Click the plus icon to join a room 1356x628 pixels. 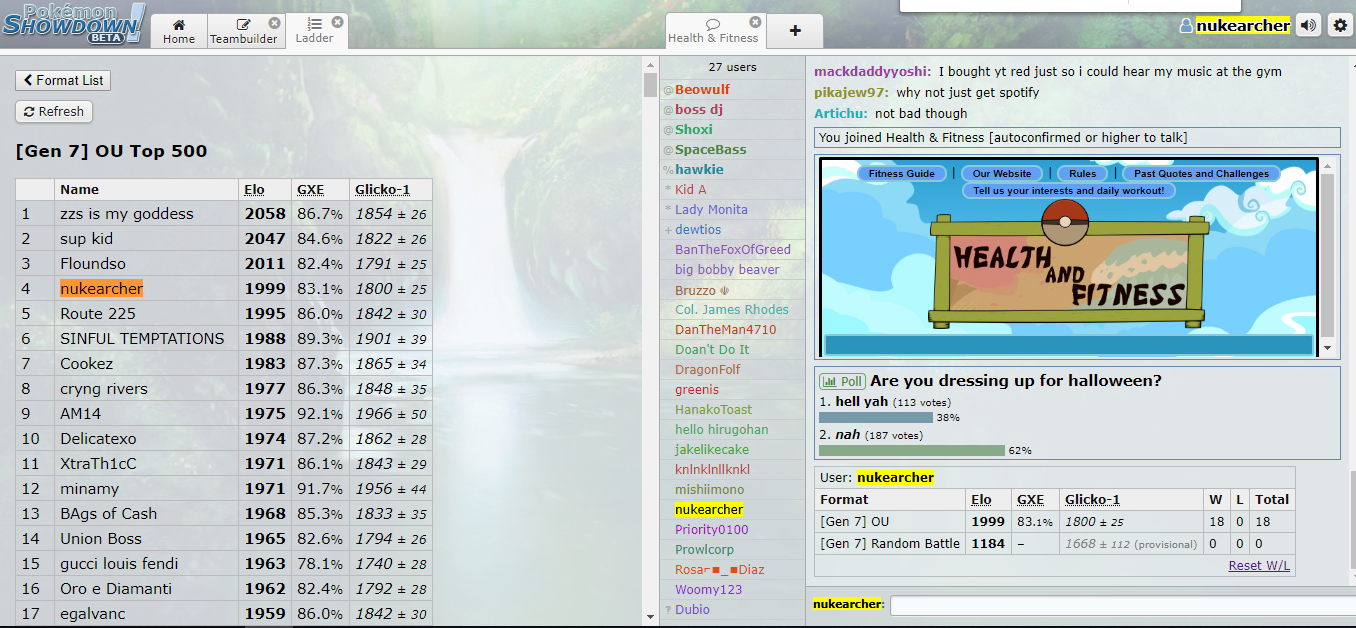[795, 31]
